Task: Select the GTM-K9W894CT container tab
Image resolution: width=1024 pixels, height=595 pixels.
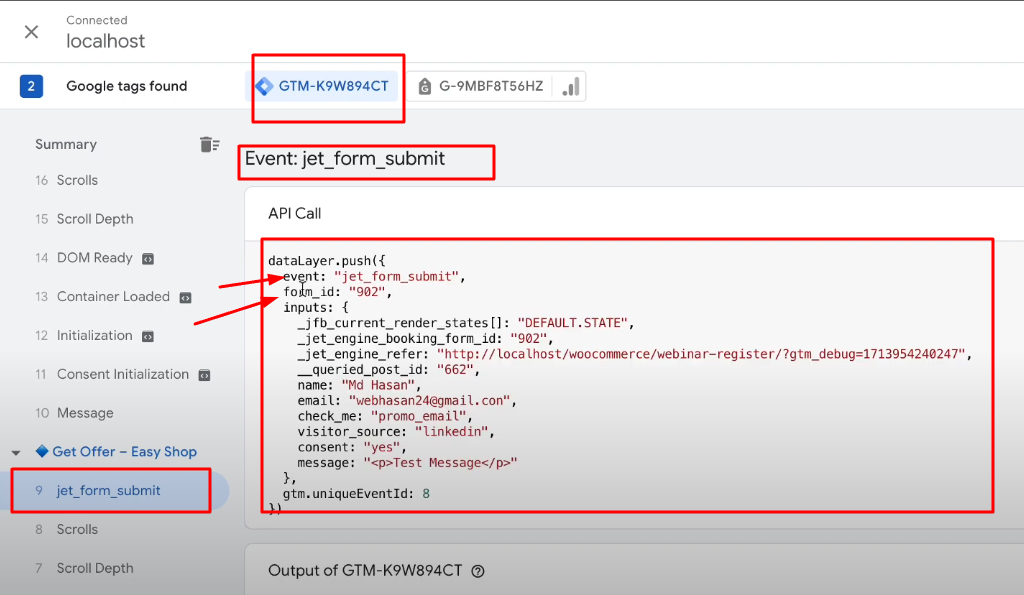Action: [x=323, y=86]
